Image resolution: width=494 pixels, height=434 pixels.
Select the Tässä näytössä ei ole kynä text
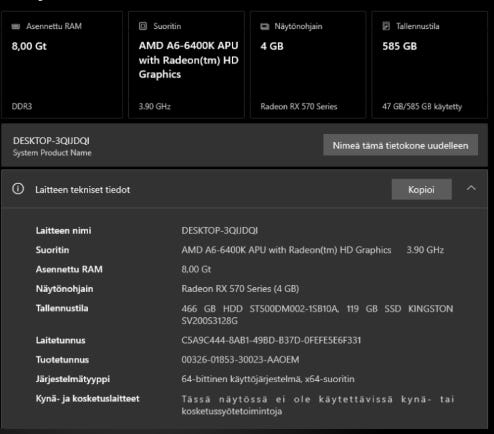click(318, 405)
